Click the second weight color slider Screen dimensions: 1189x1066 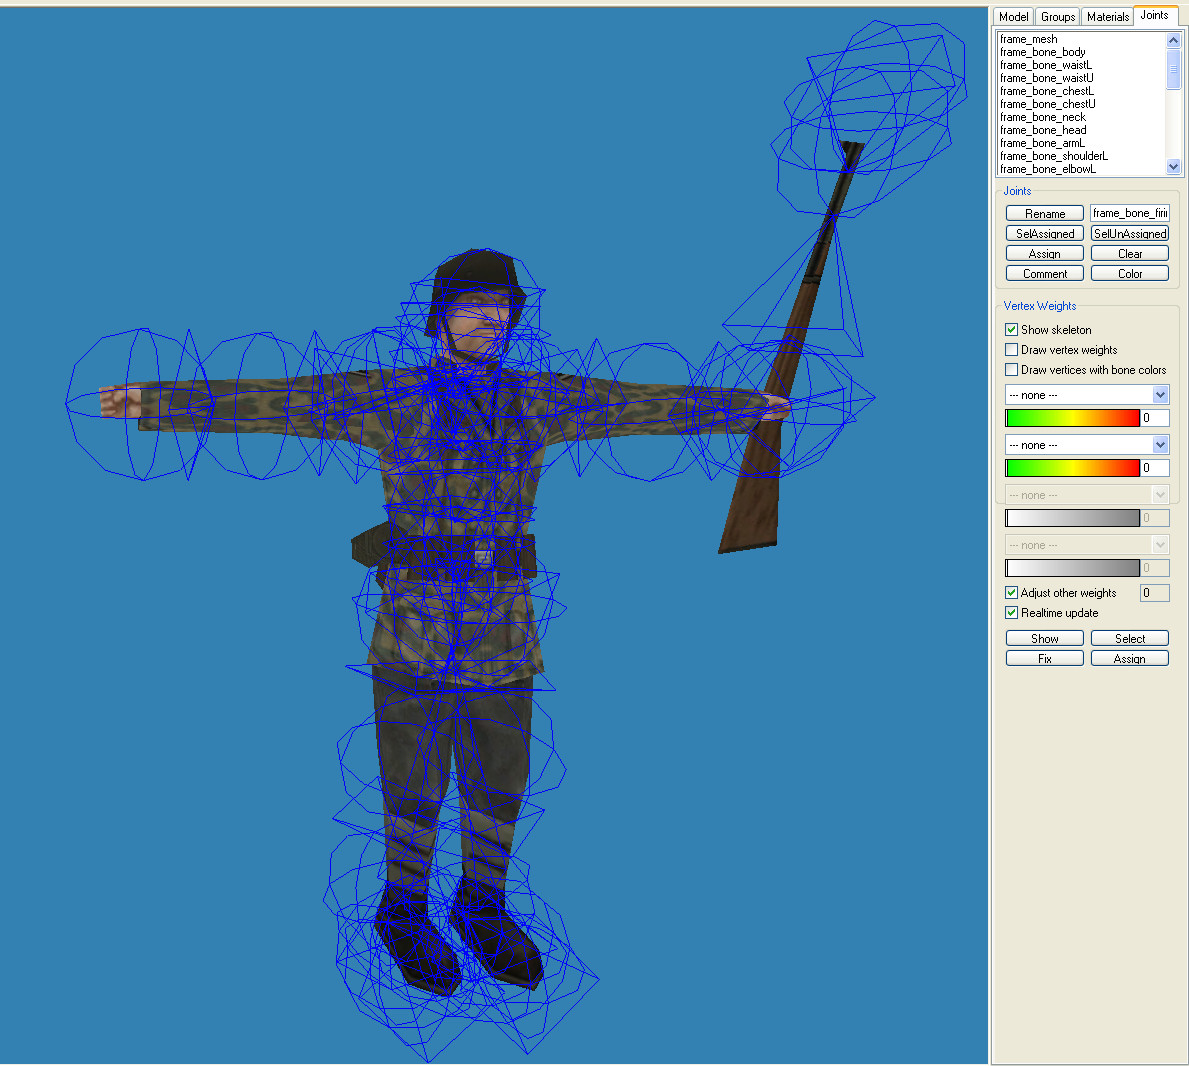click(1072, 467)
